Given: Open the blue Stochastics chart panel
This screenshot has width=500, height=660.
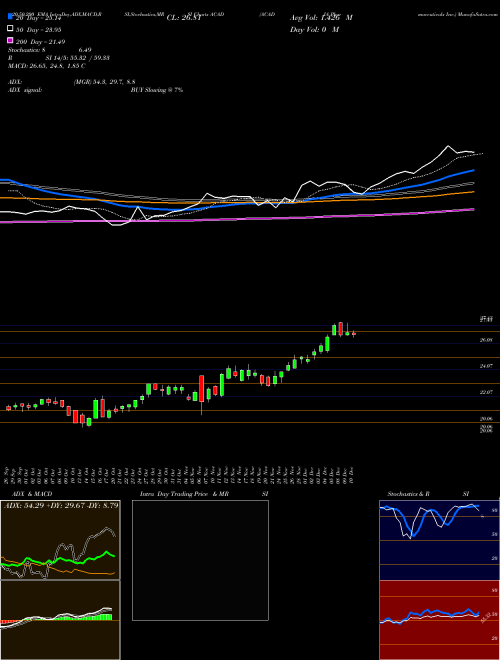Looking at the screenshot, I should pos(439,540).
